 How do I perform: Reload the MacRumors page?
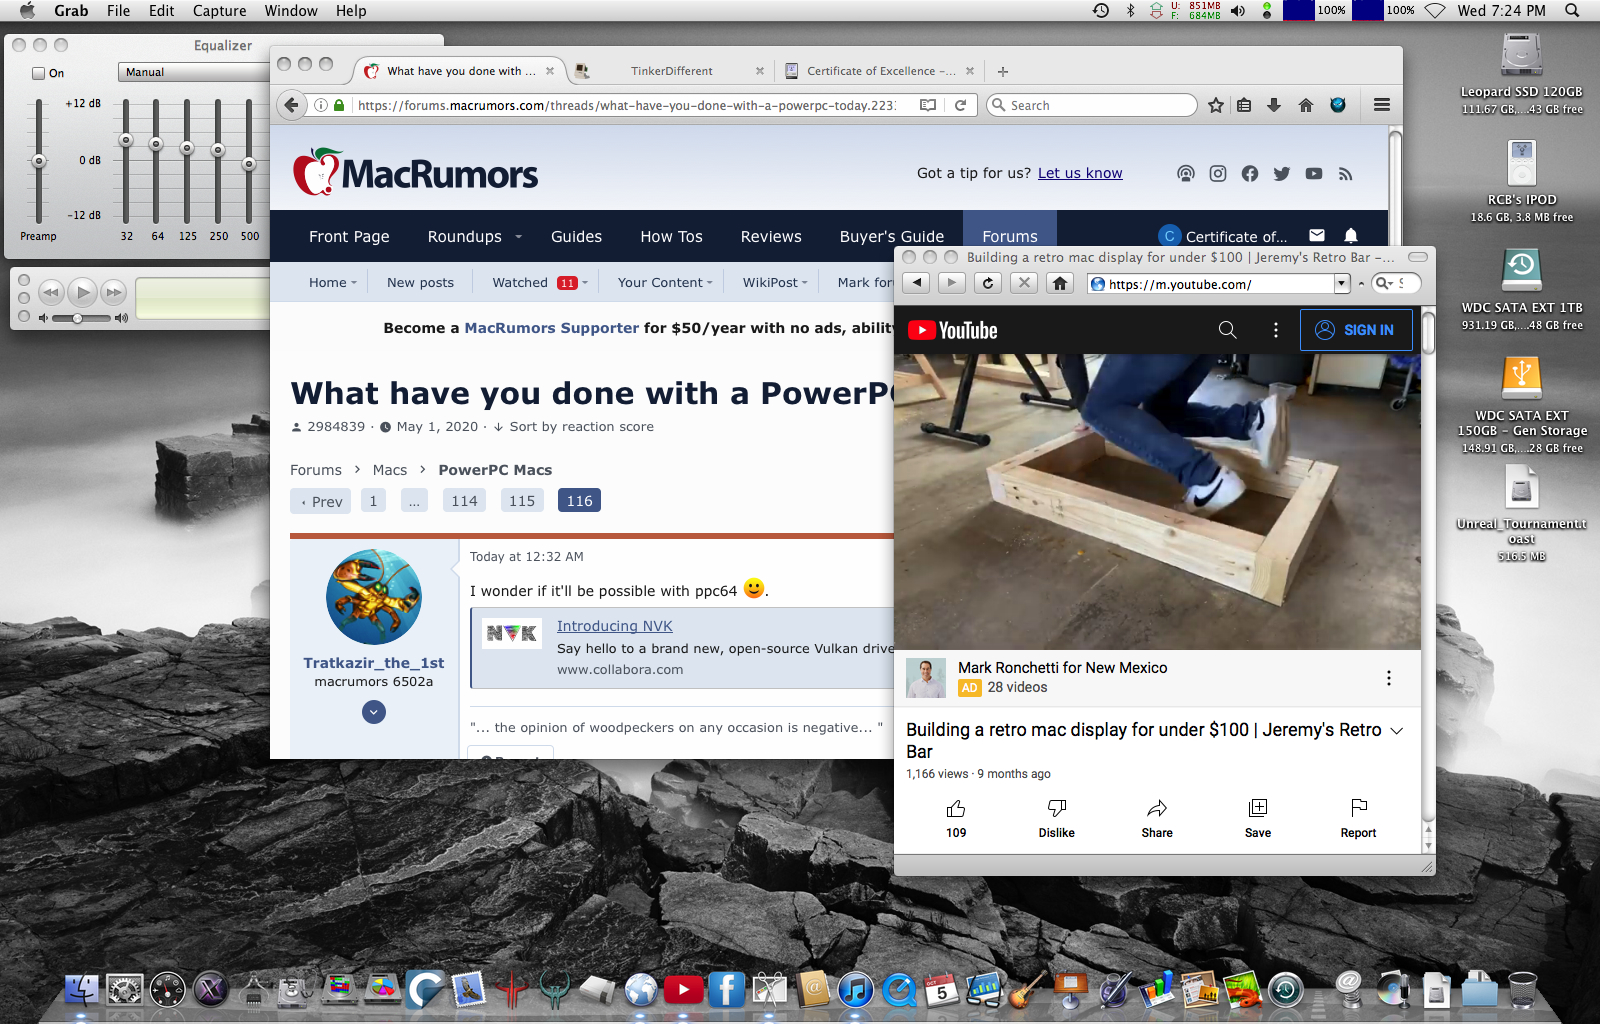click(960, 105)
